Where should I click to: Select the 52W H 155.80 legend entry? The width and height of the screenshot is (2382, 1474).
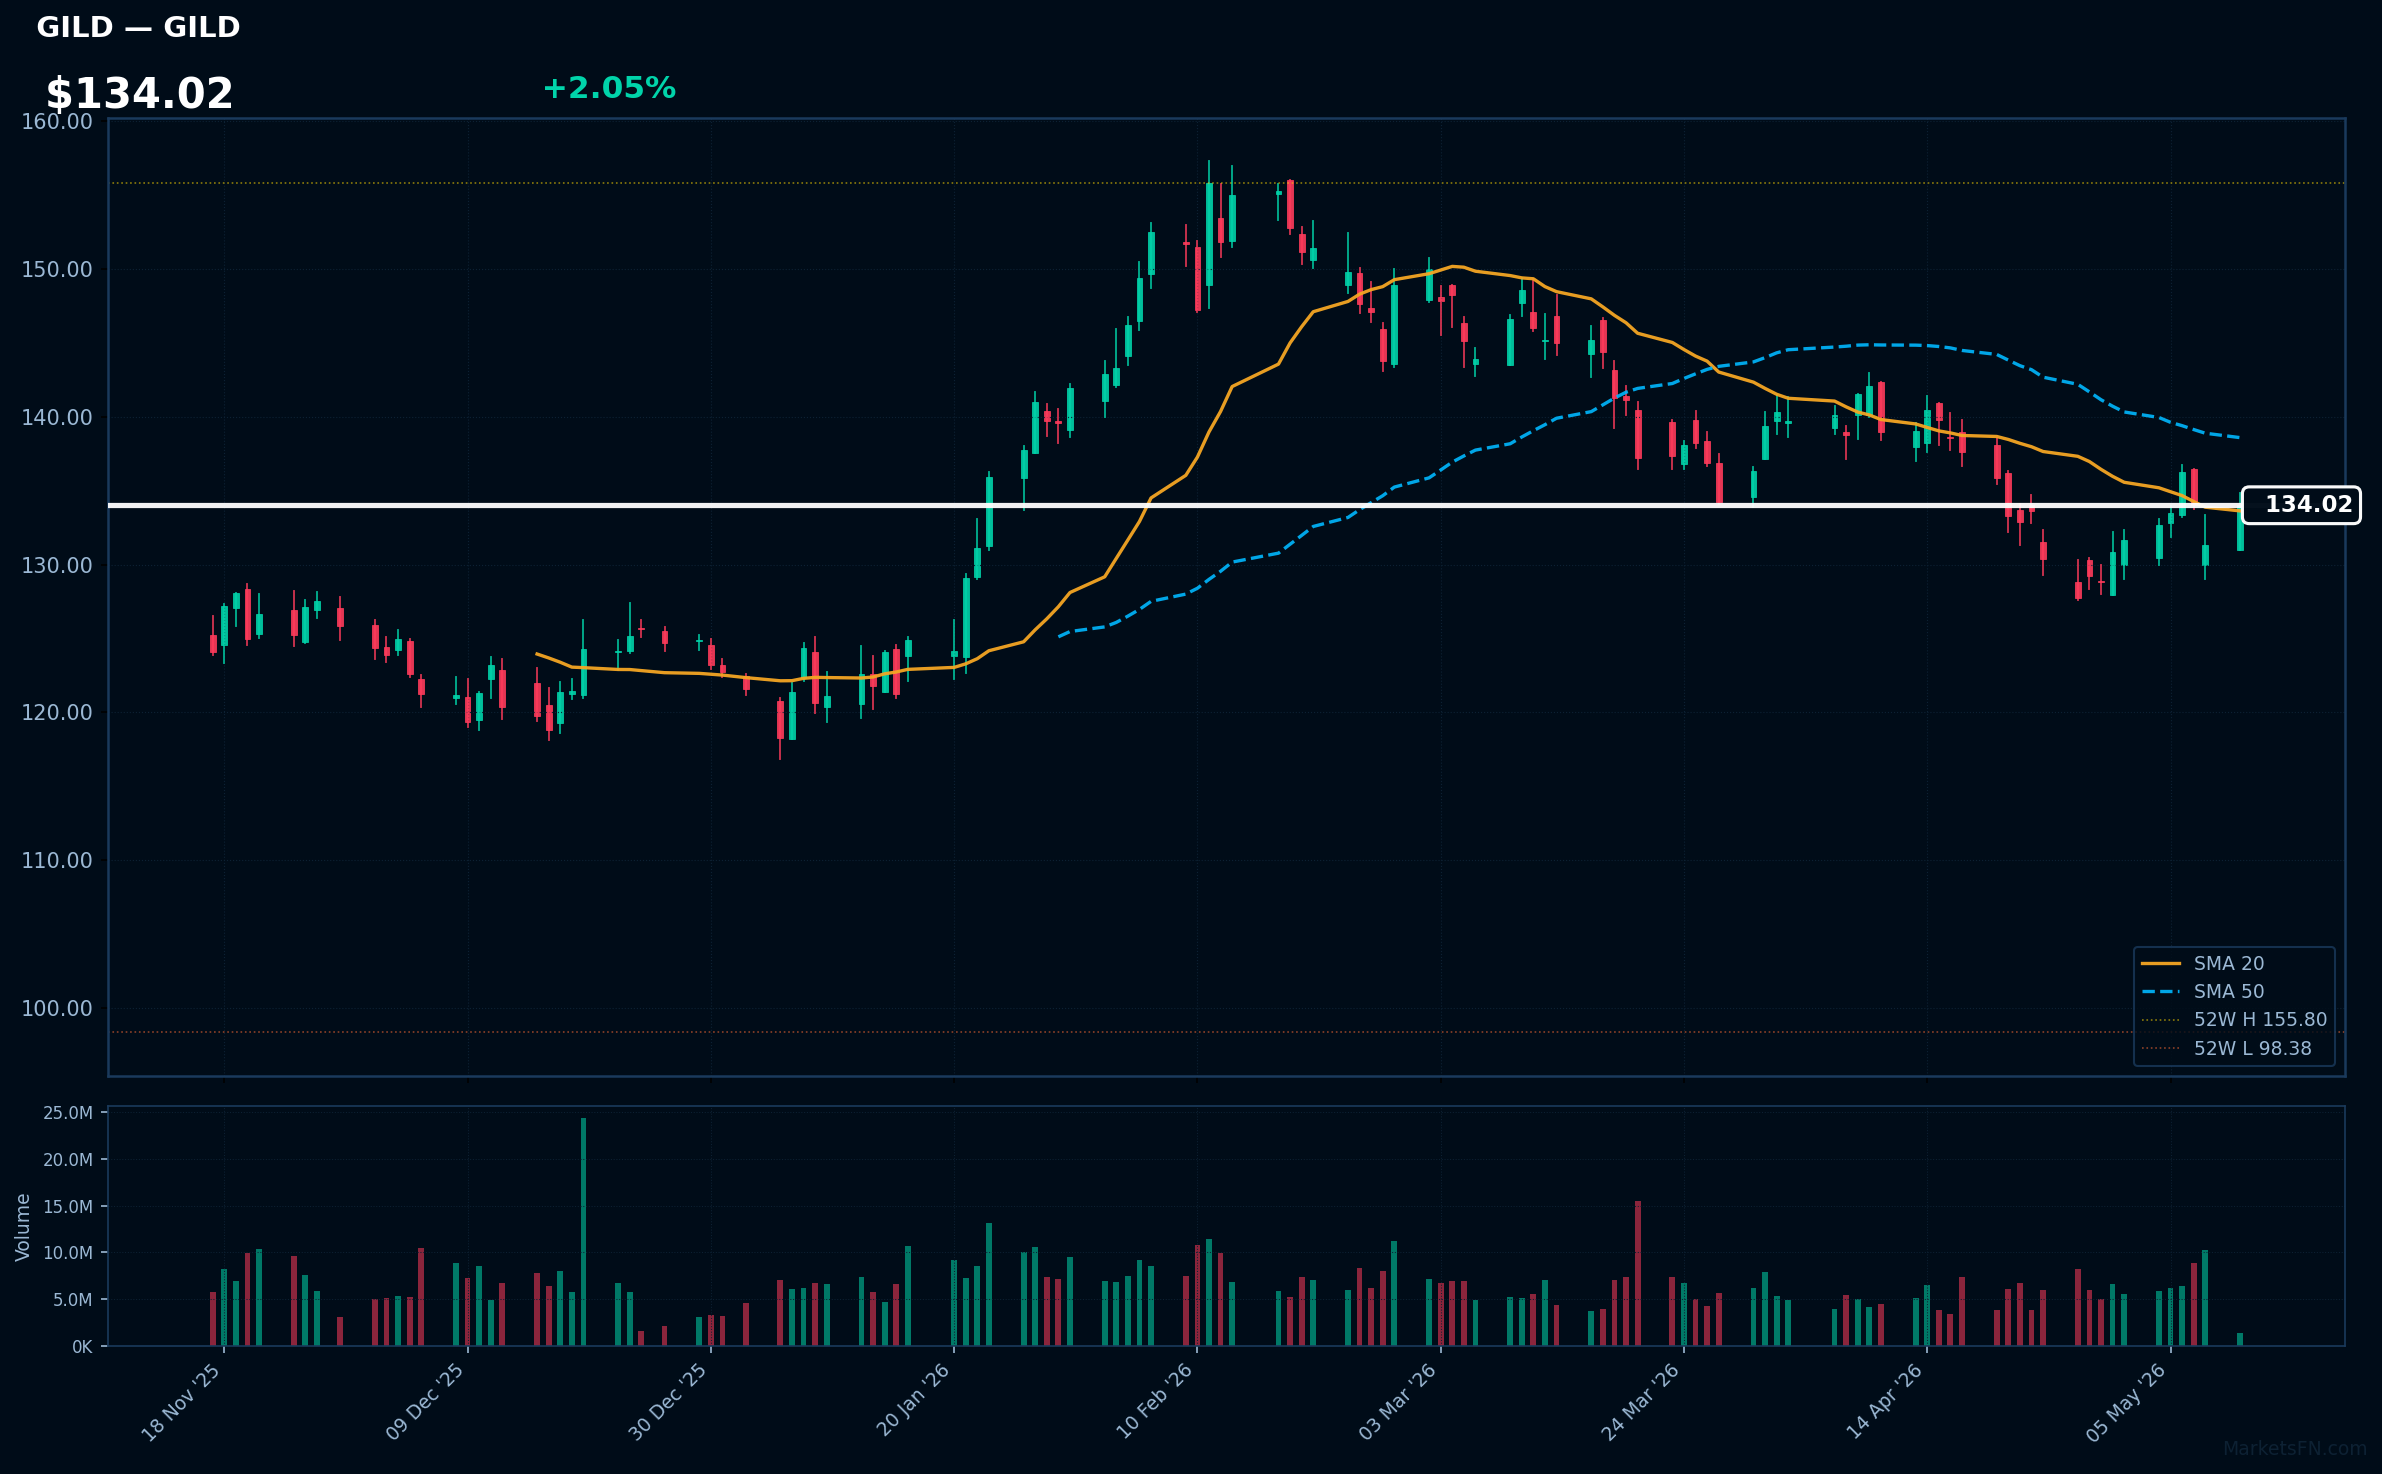click(x=2234, y=1020)
